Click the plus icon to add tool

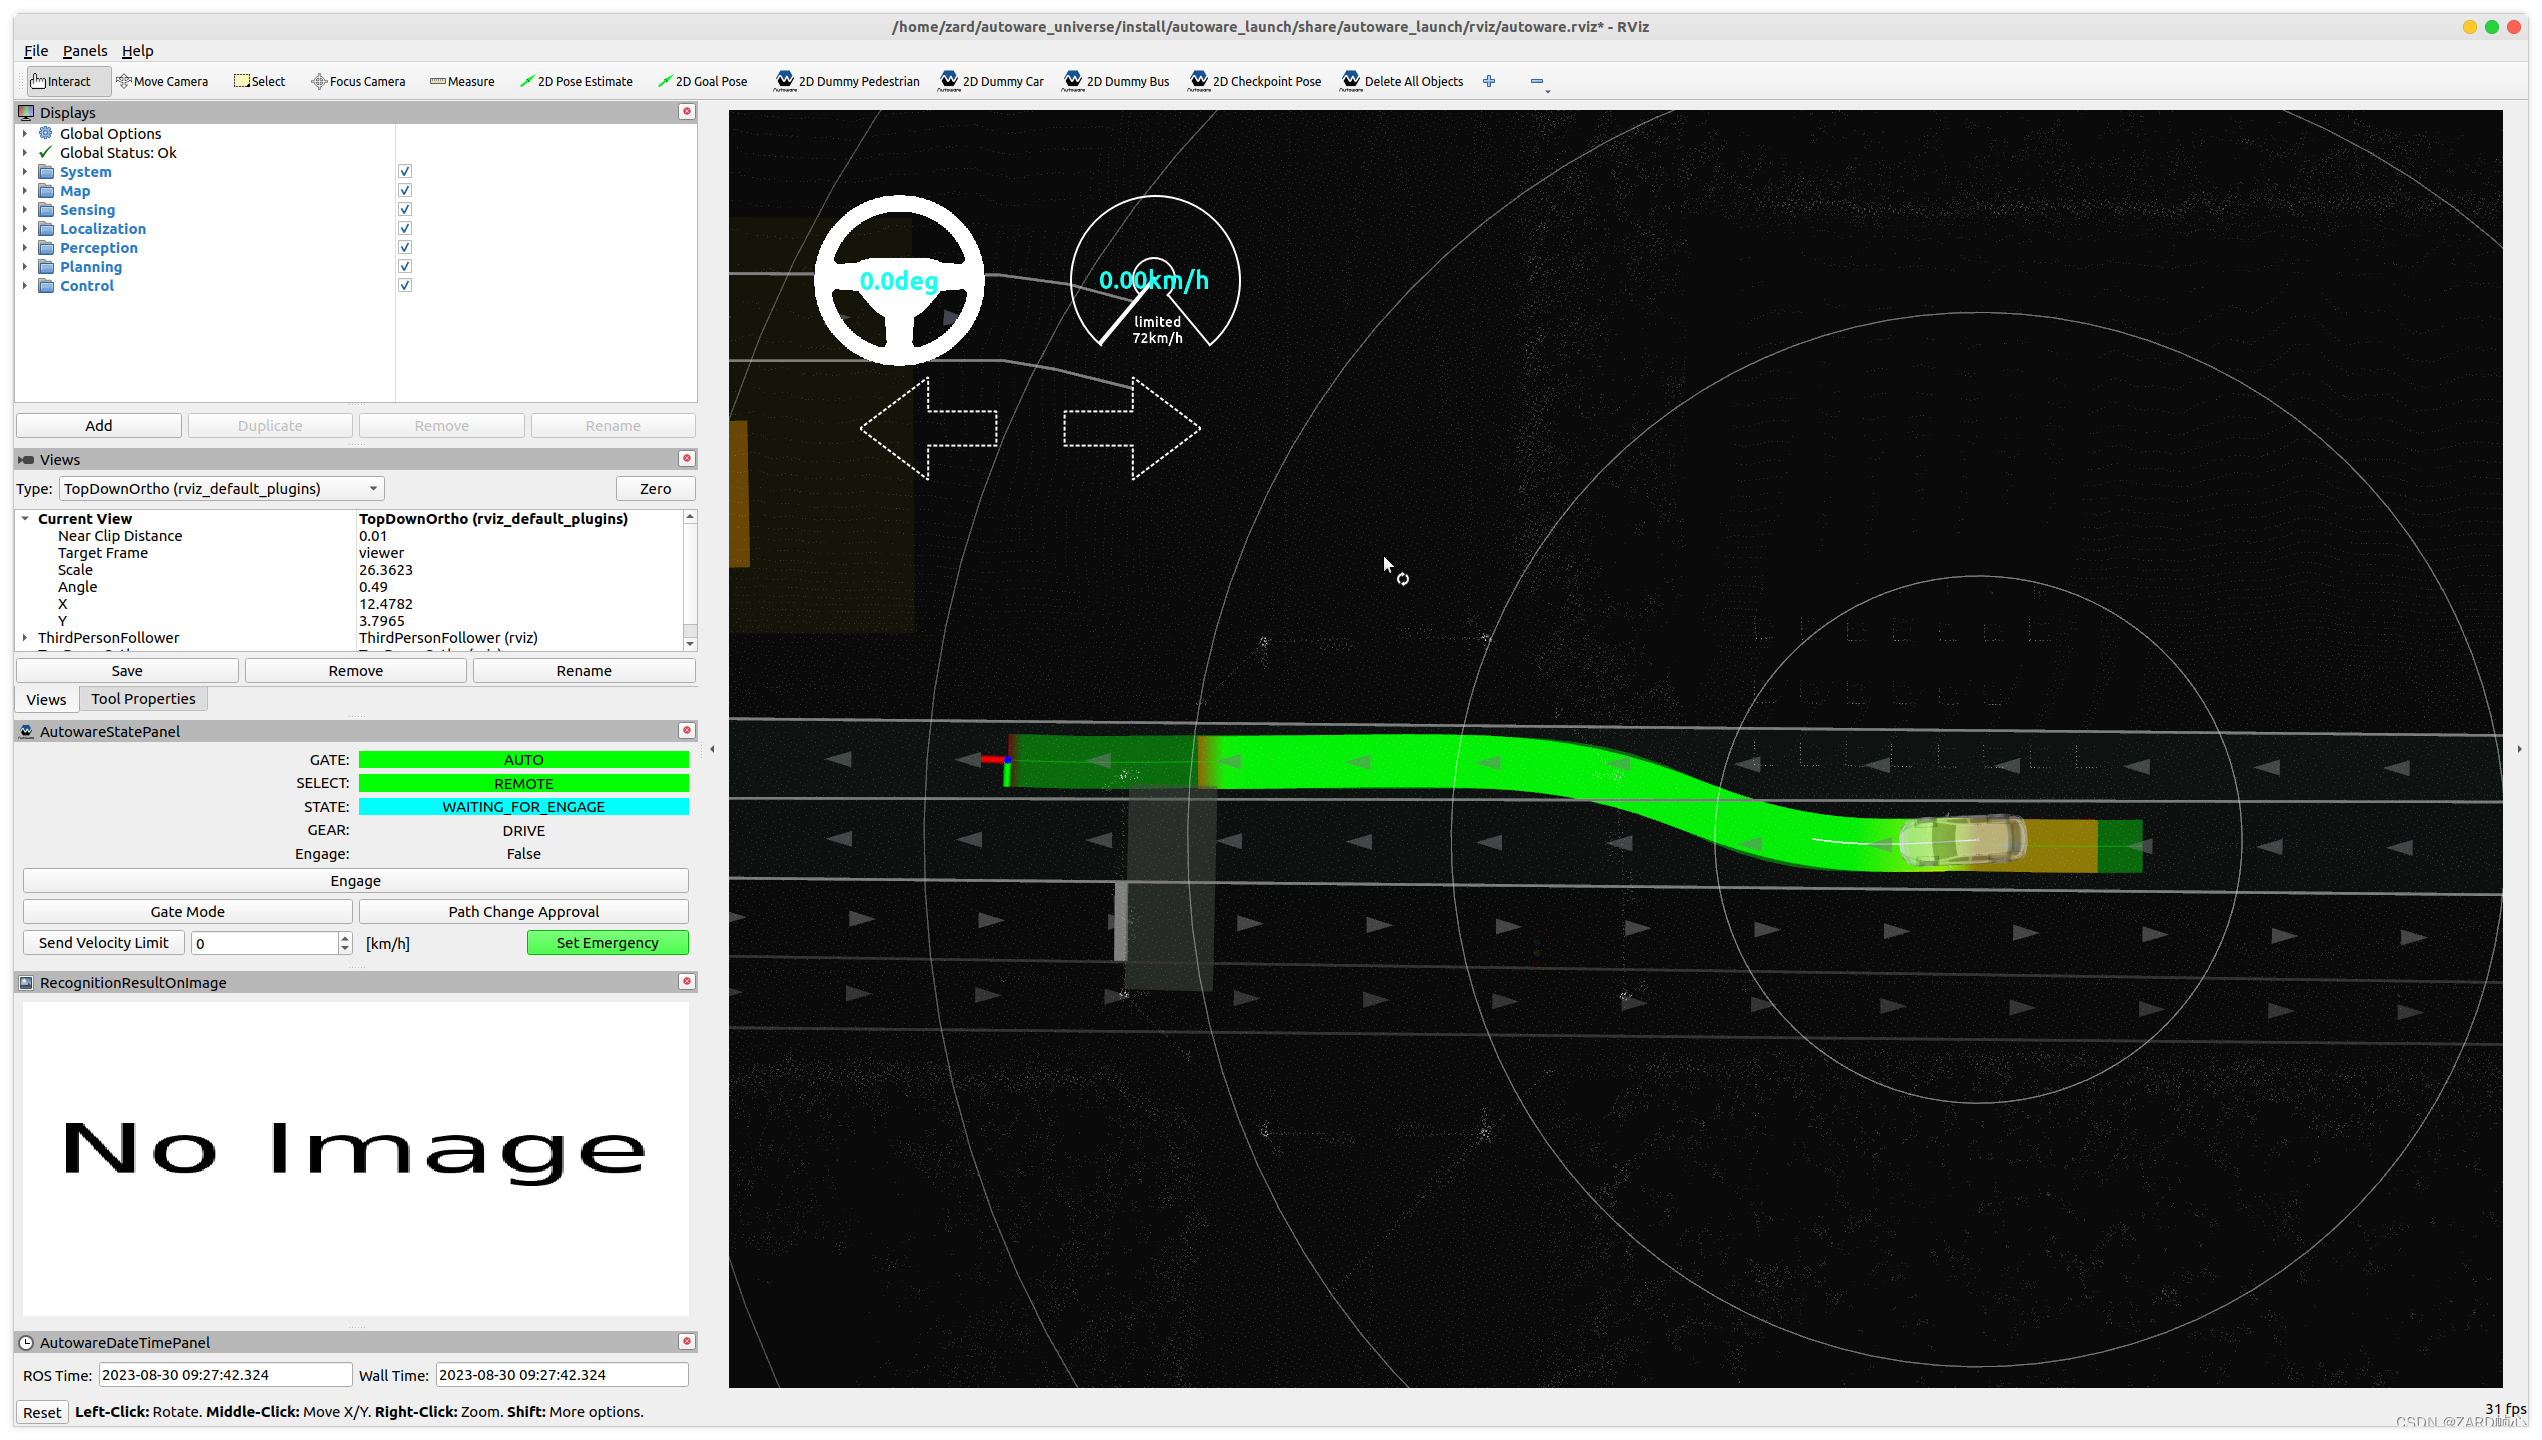(x=1489, y=81)
